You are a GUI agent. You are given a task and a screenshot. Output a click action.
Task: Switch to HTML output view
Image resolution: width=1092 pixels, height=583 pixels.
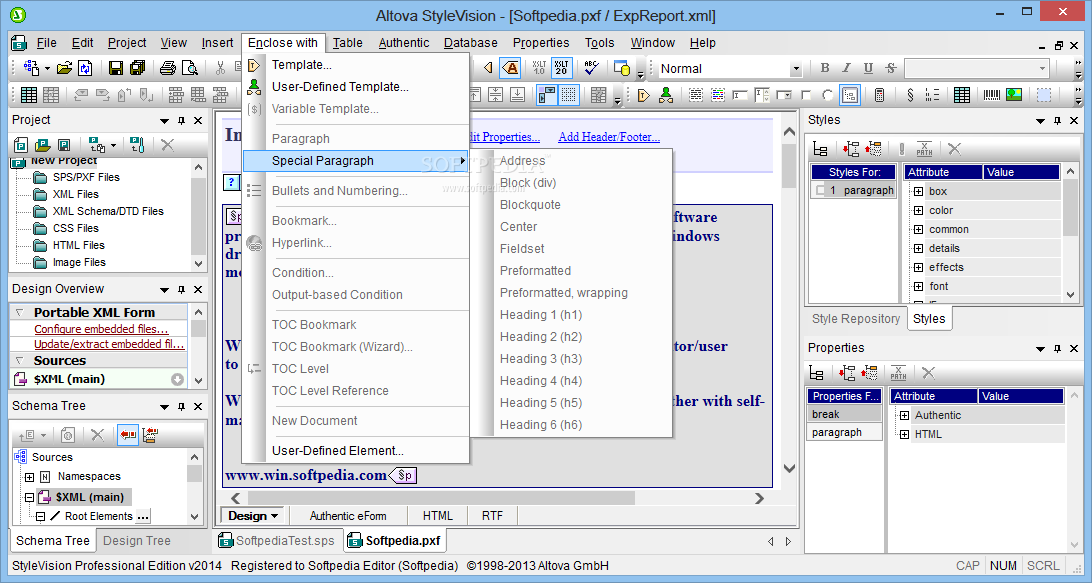[438, 516]
